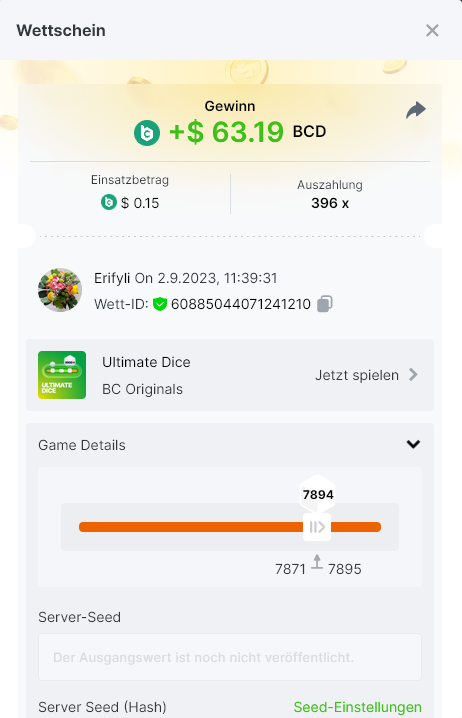Click the Jetzt spielen chevron arrow
This screenshot has width=462, height=718.
point(413,375)
